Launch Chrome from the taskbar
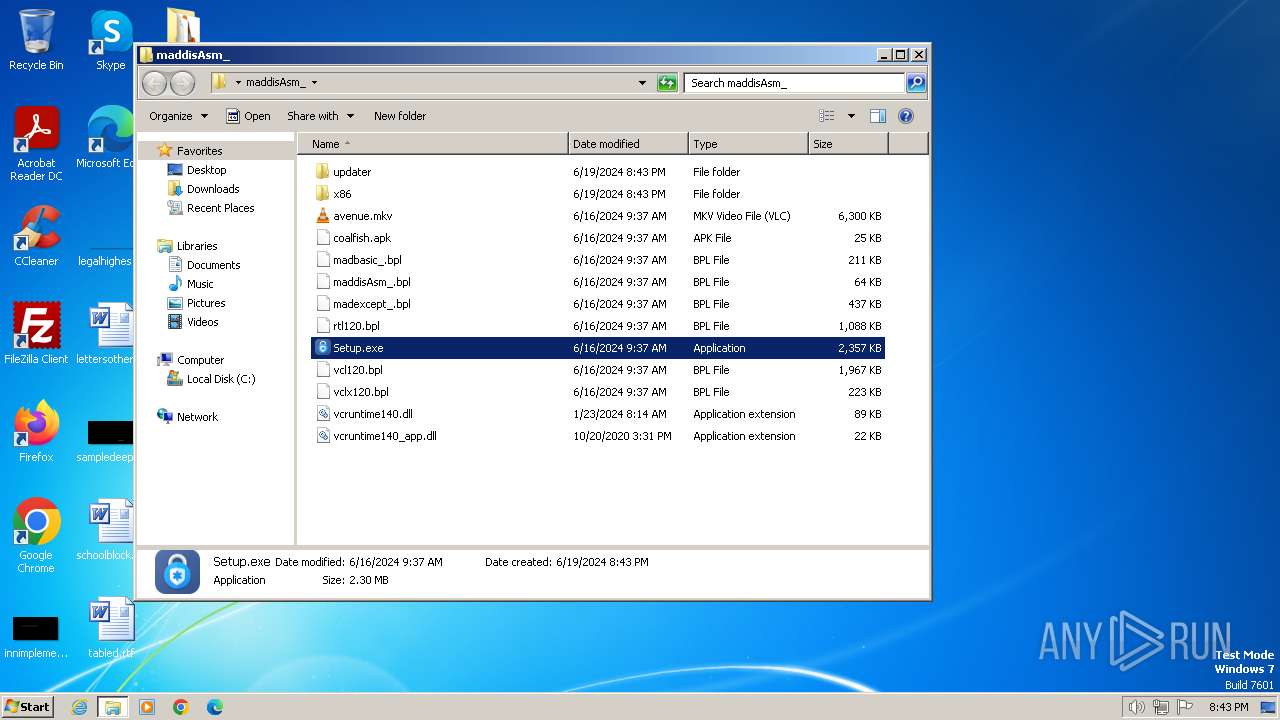This screenshot has width=1280, height=720. (181, 707)
